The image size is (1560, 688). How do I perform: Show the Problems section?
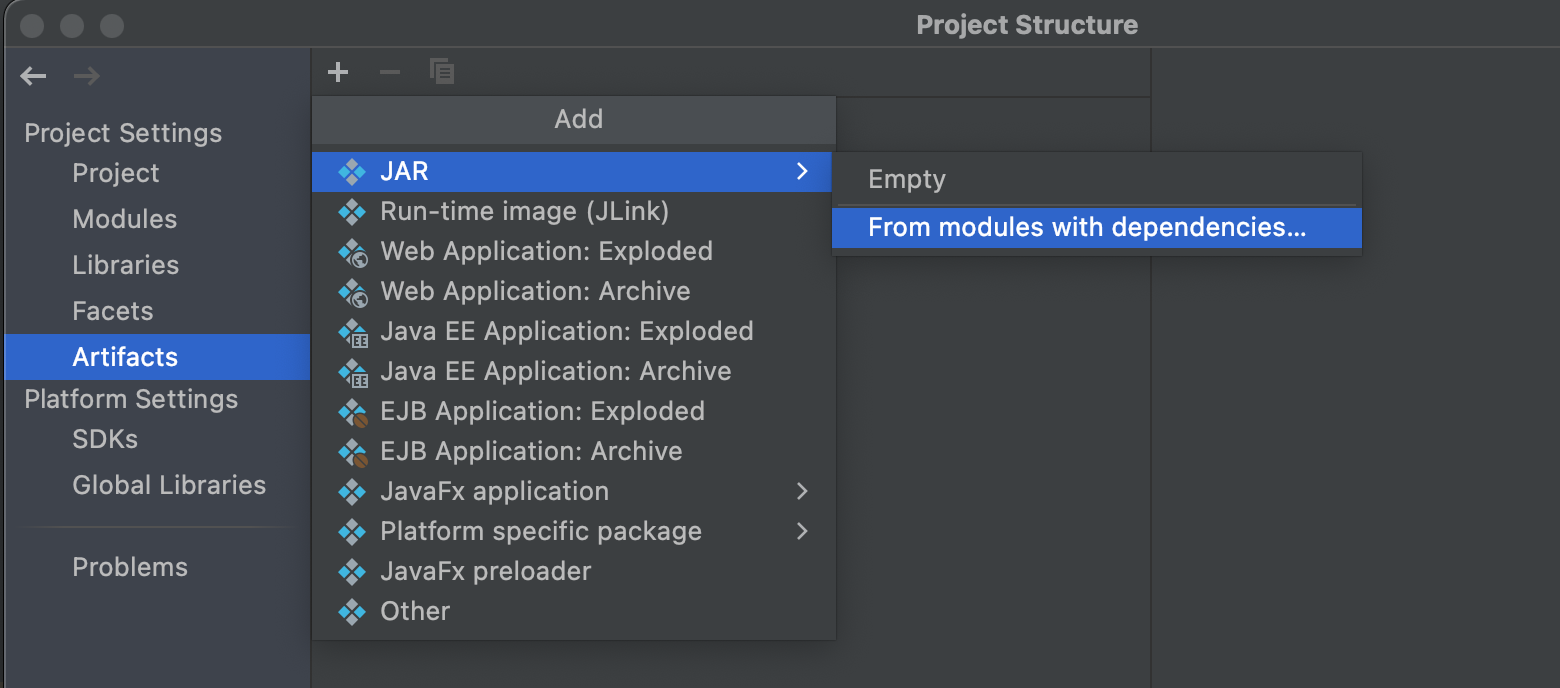coord(130,567)
